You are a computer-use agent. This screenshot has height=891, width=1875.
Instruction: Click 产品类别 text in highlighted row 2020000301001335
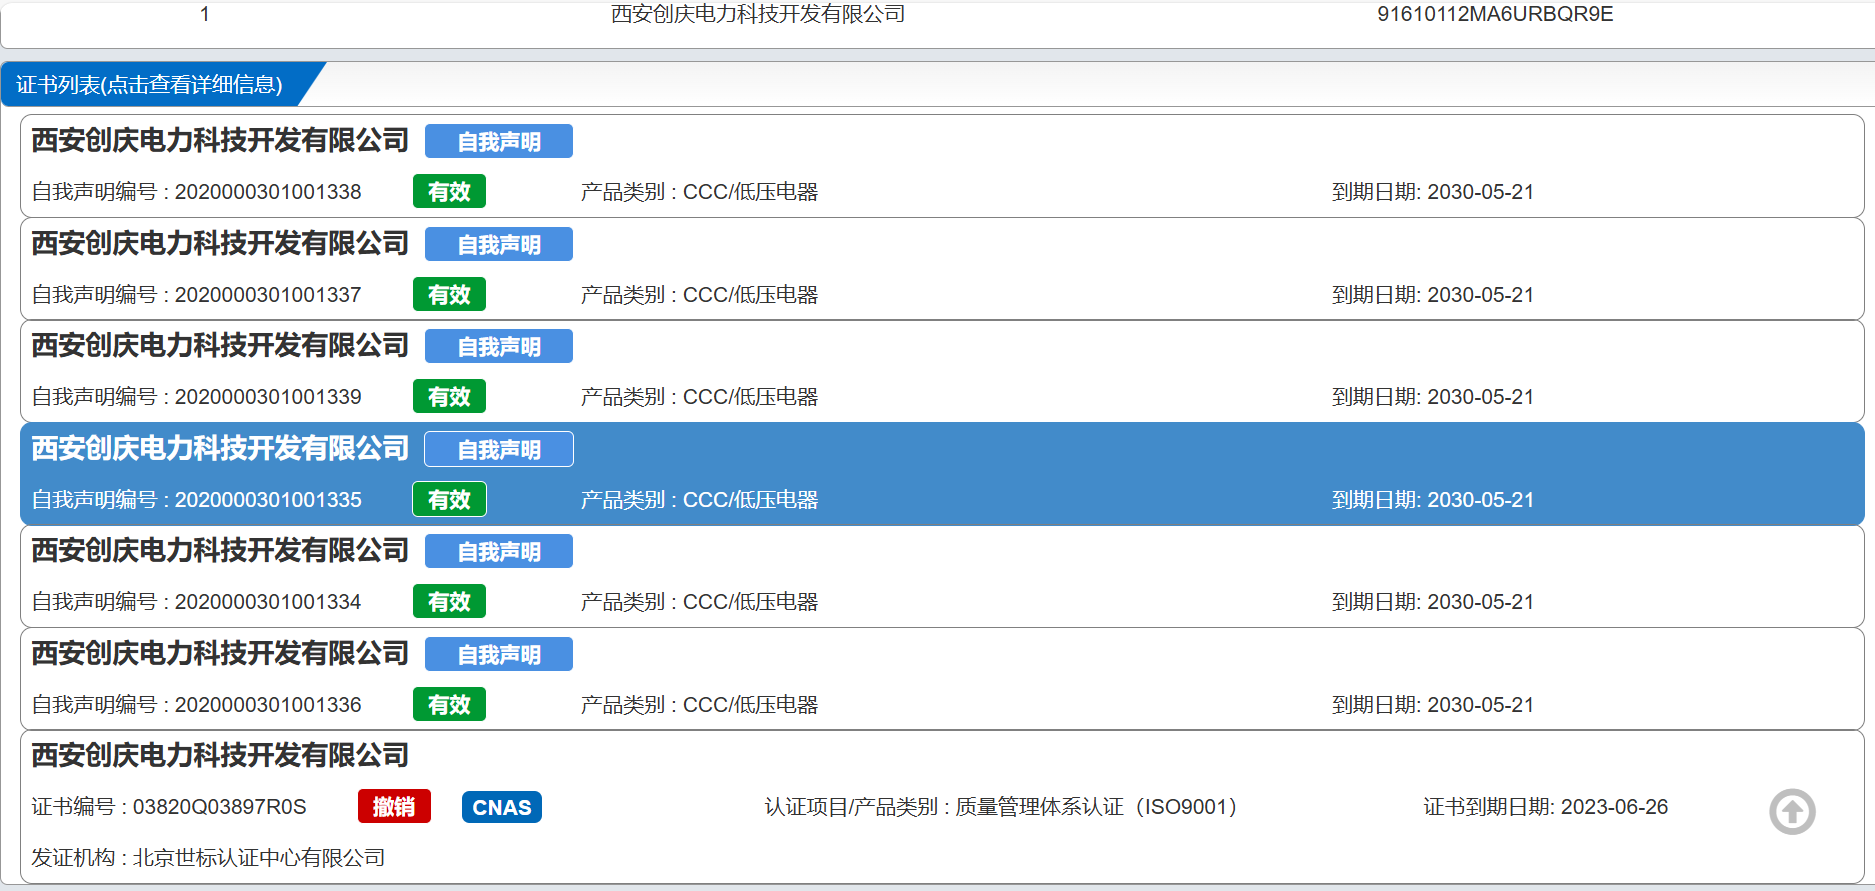[699, 500]
